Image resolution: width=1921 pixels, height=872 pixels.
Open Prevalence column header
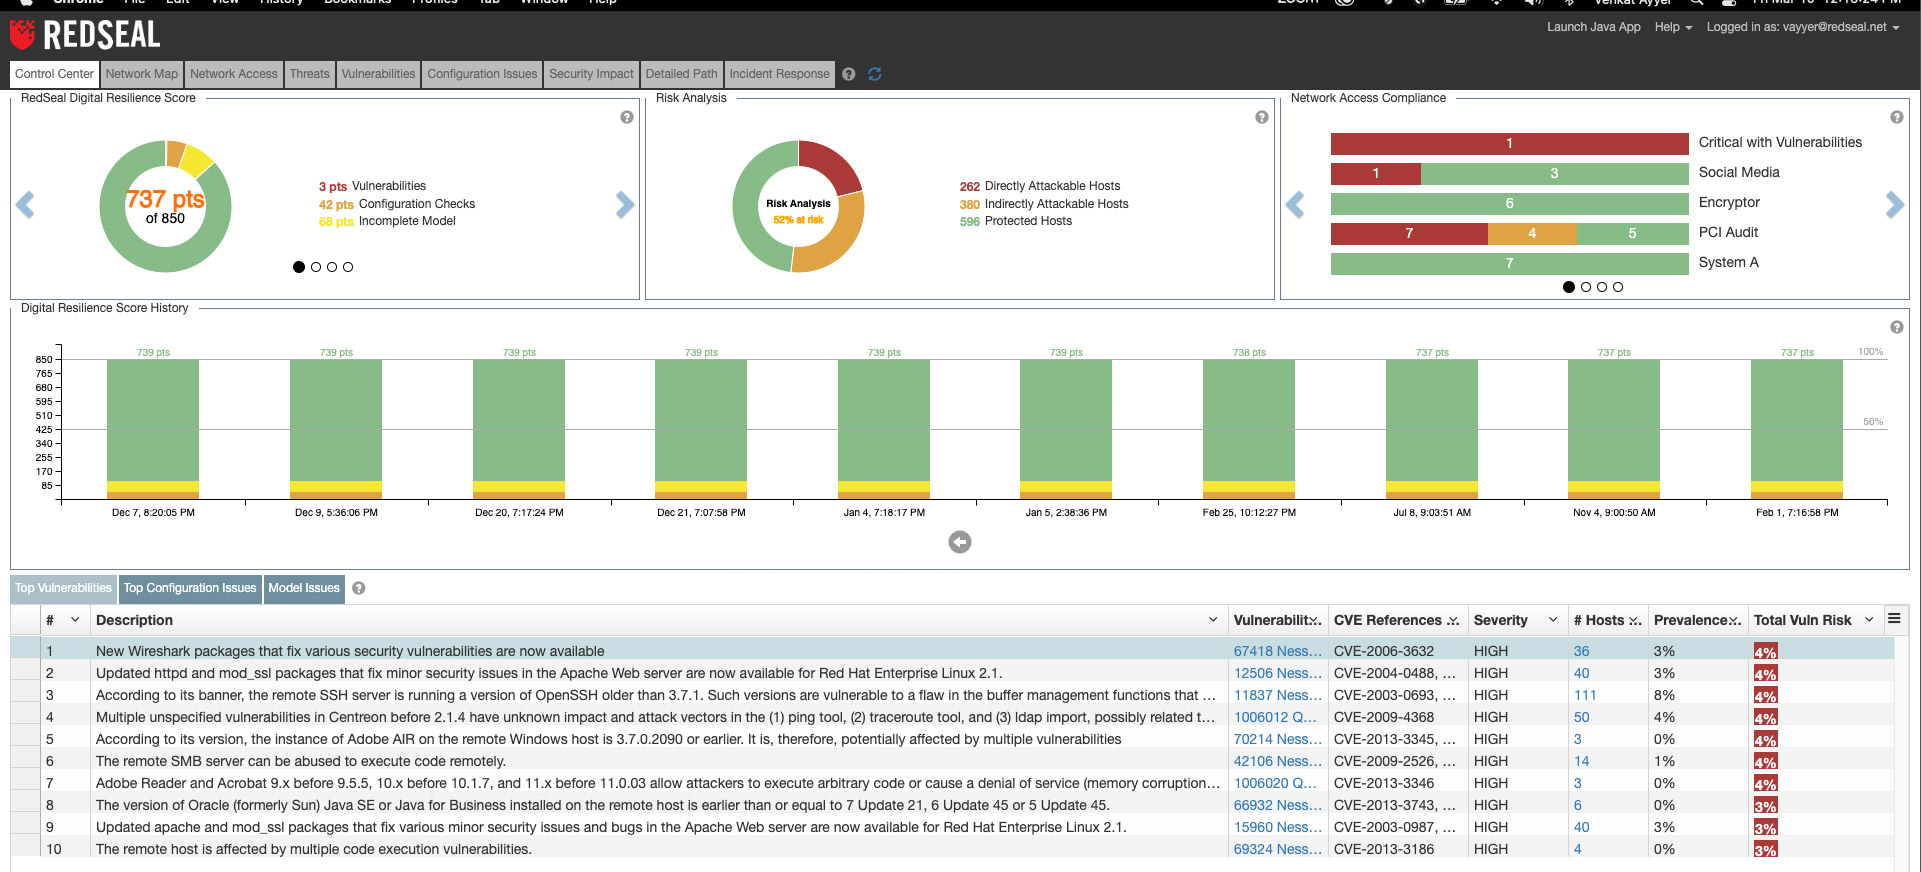click(x=1697, y=620)
